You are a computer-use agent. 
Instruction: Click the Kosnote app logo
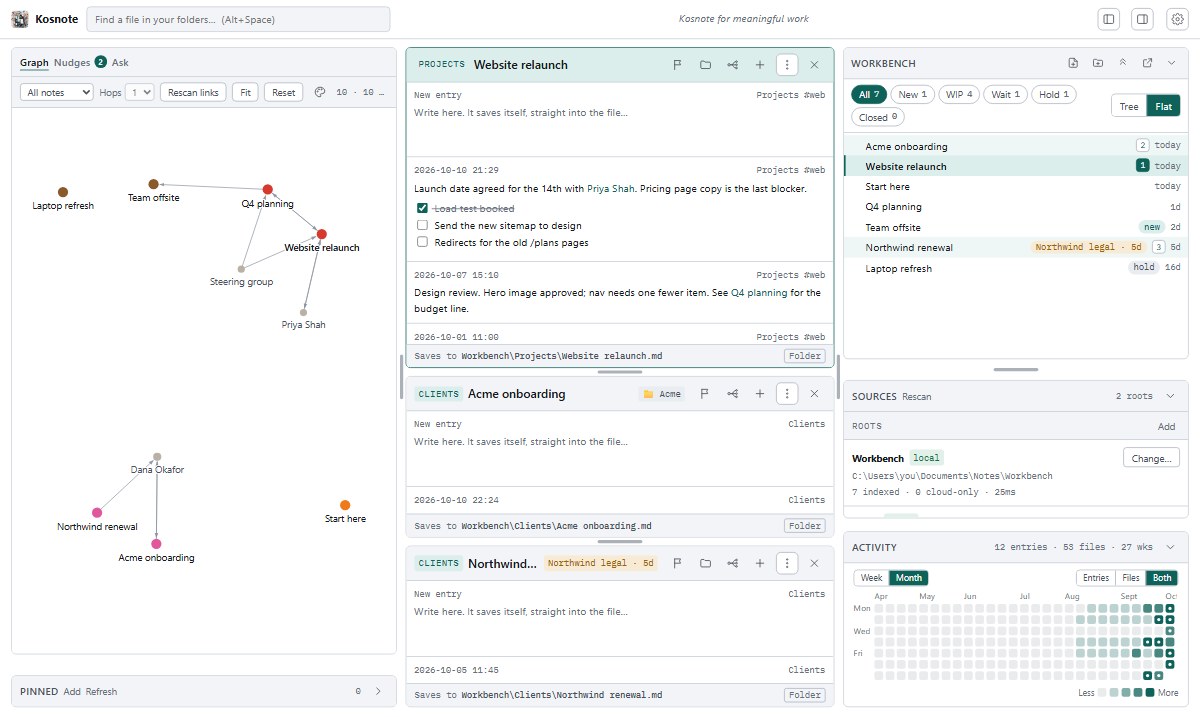click(x=20, y=19)
